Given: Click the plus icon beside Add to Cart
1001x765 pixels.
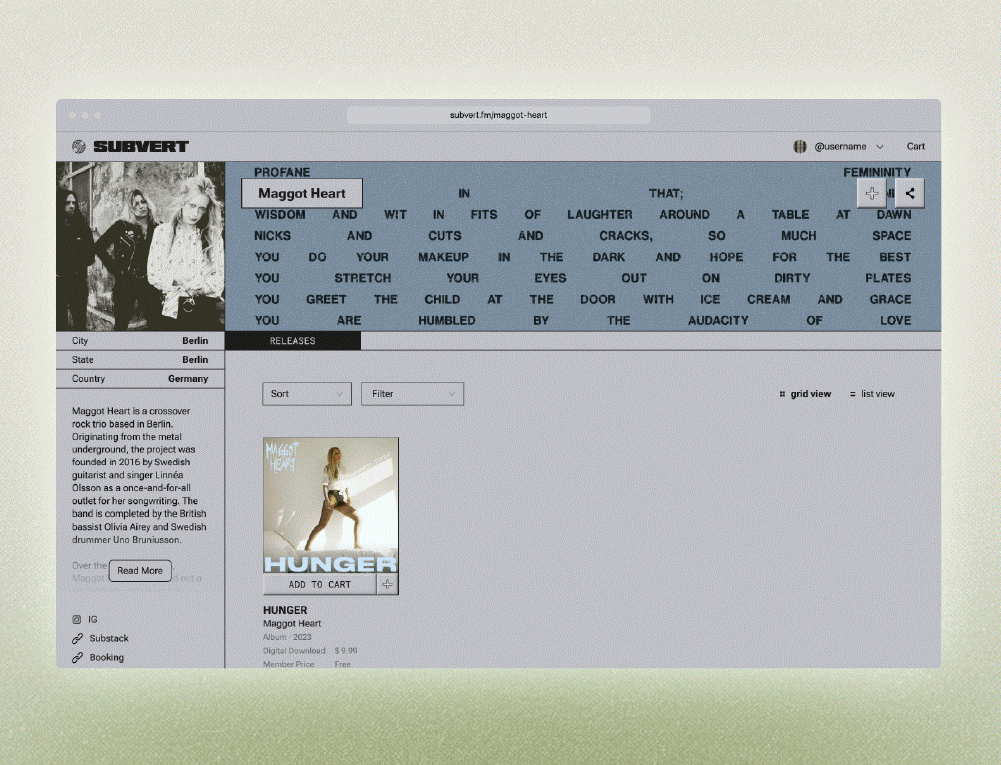Looking at the screenshot, I should pos(388,585).
